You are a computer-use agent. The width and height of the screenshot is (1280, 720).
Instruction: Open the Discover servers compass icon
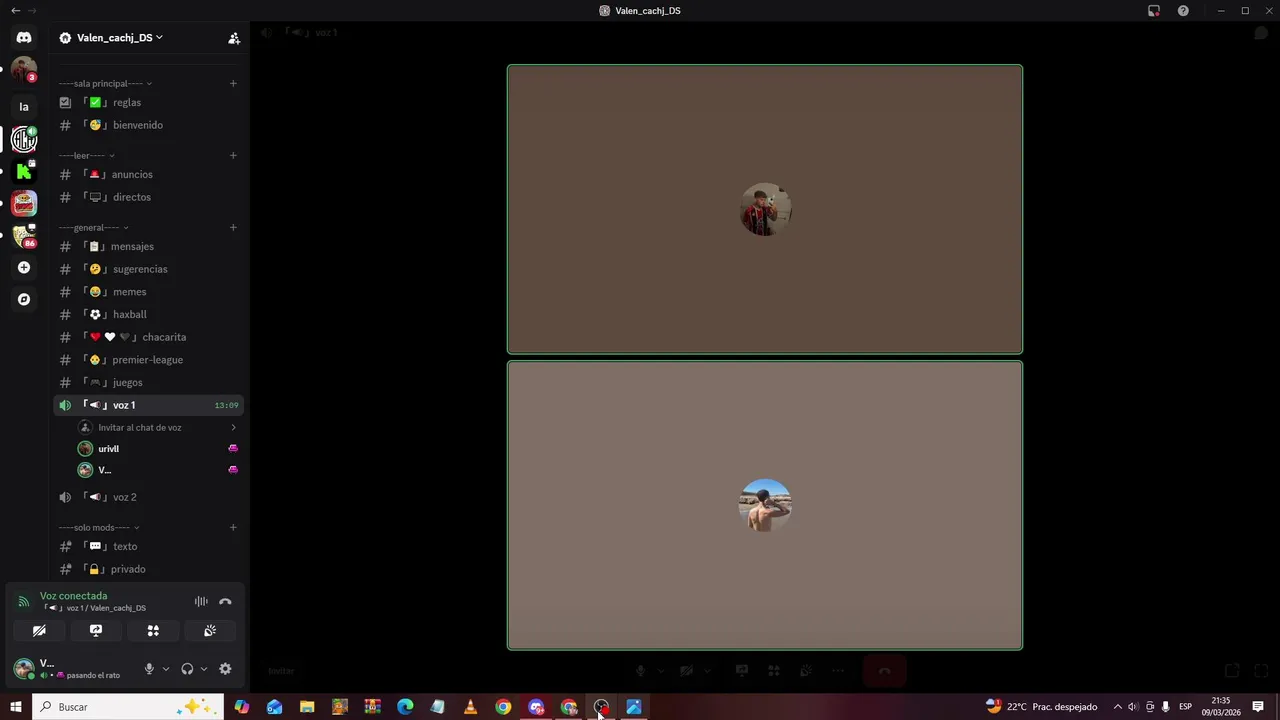24,299
